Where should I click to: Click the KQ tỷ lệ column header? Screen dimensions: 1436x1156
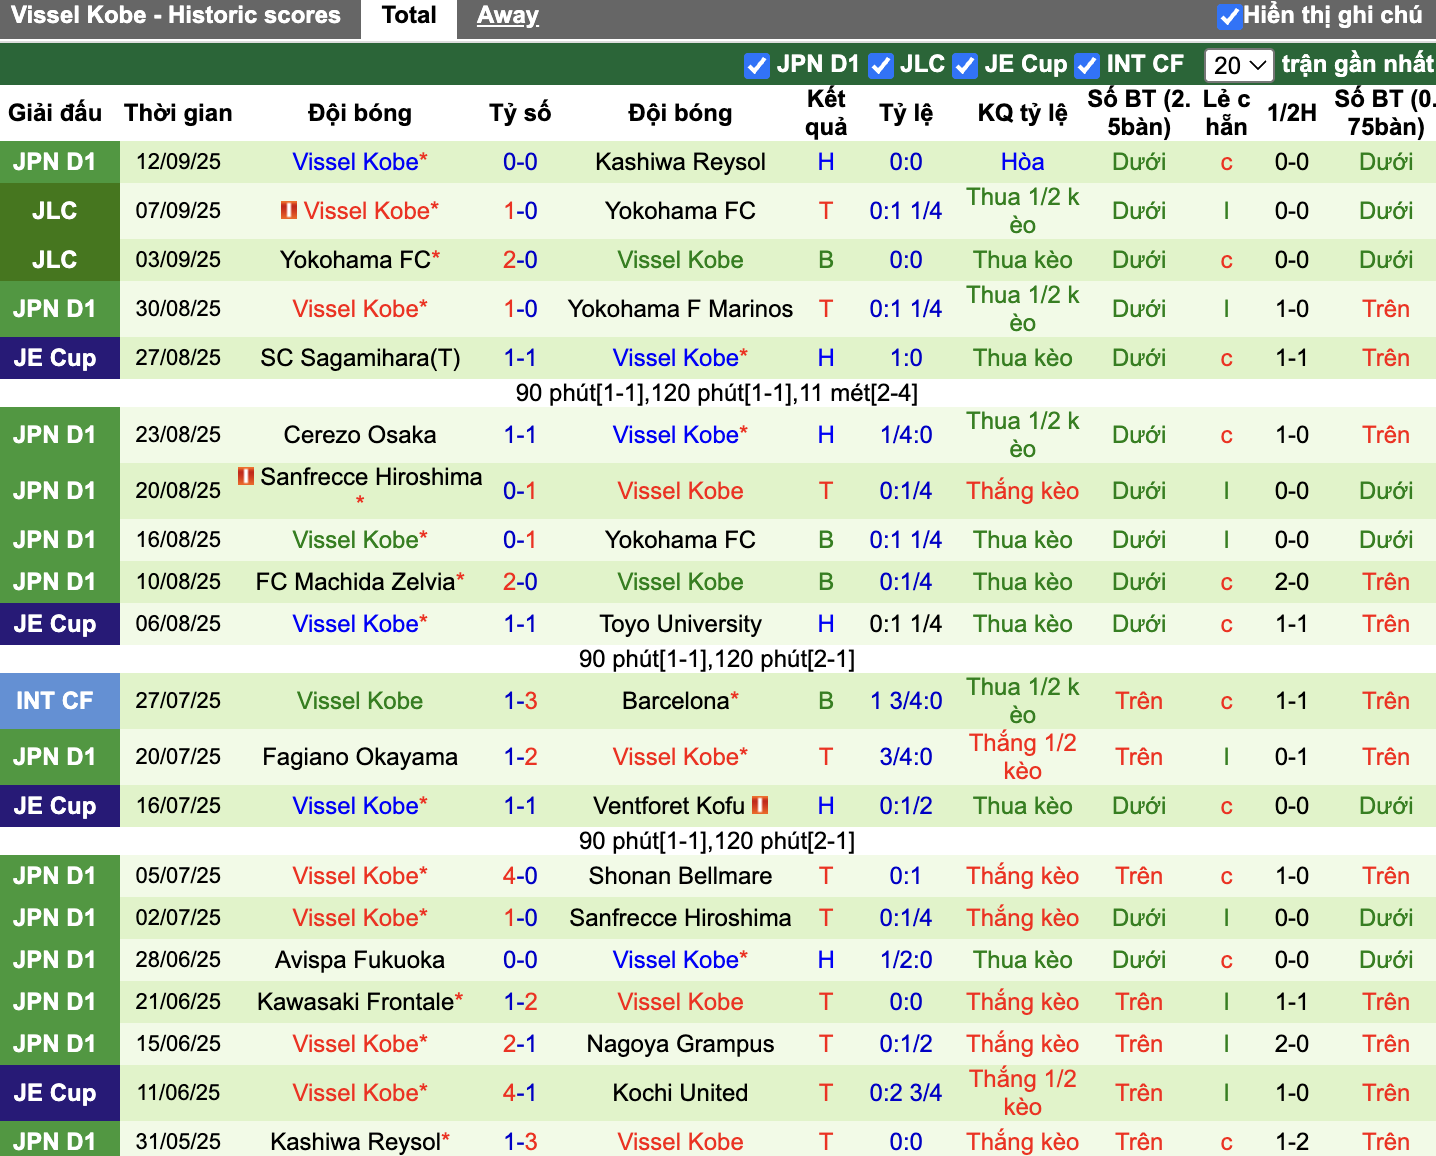[x=1022, y=113]
